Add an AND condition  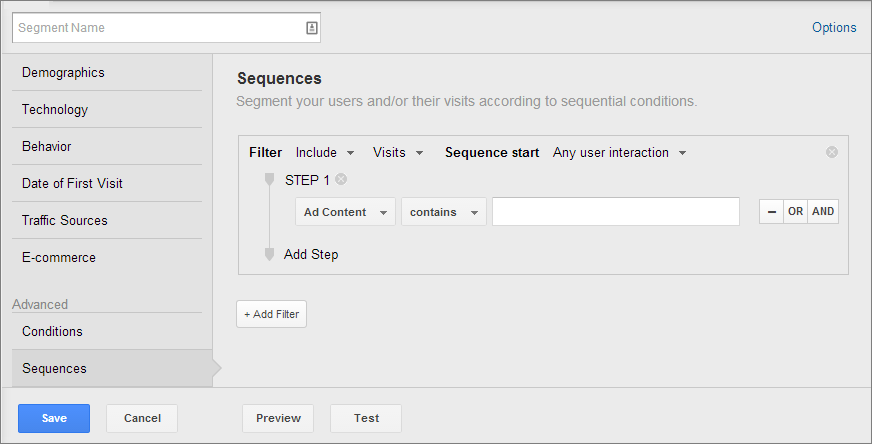click(823, 212)
